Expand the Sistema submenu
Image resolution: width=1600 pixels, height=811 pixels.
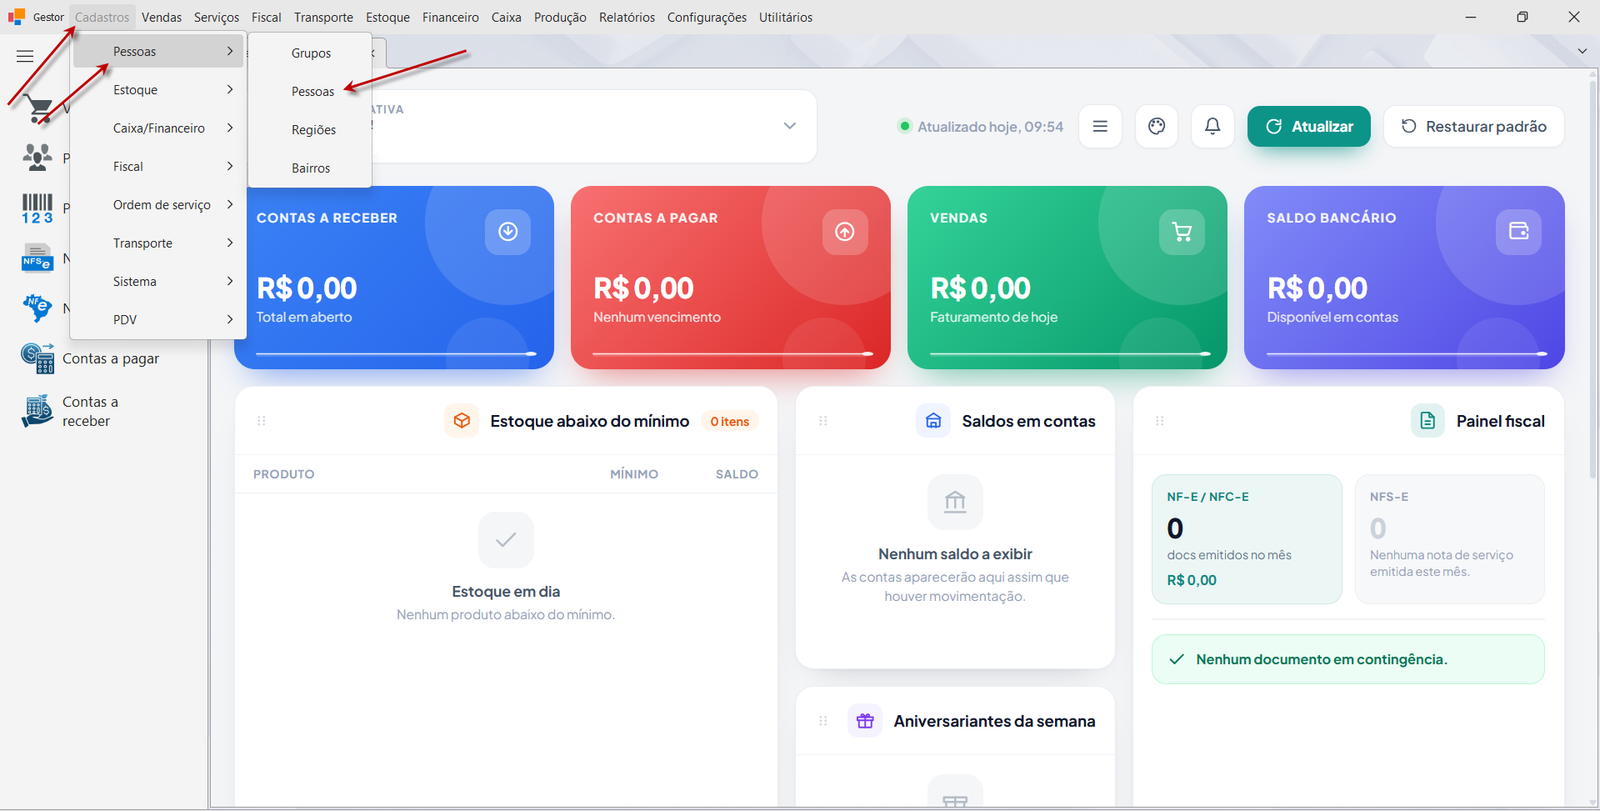tap(158, 281)
